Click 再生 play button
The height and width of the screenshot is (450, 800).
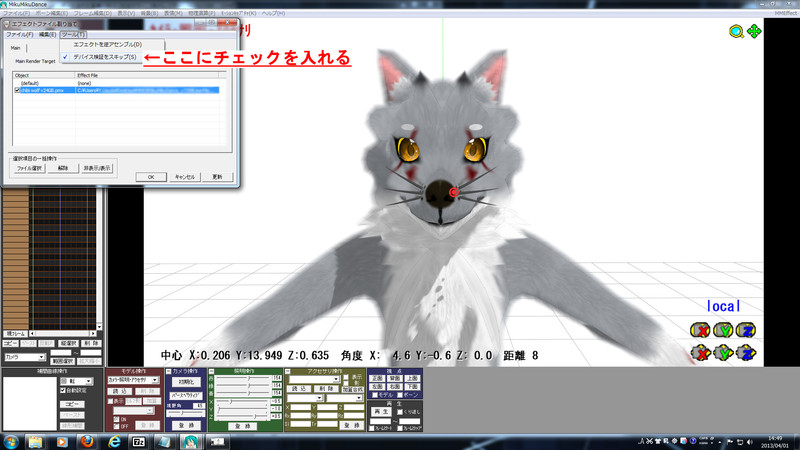(381, 411)
